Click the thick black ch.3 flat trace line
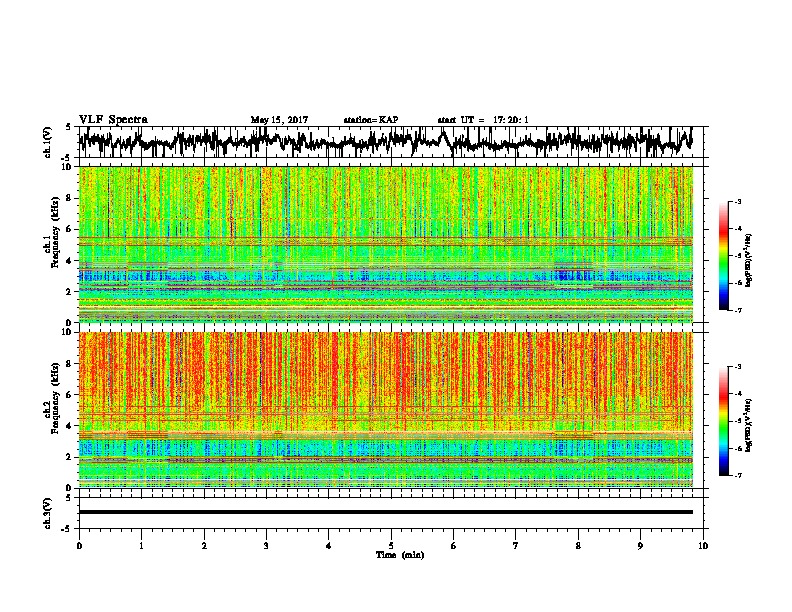Screen dimensions: 792x612 coord(386,512)
